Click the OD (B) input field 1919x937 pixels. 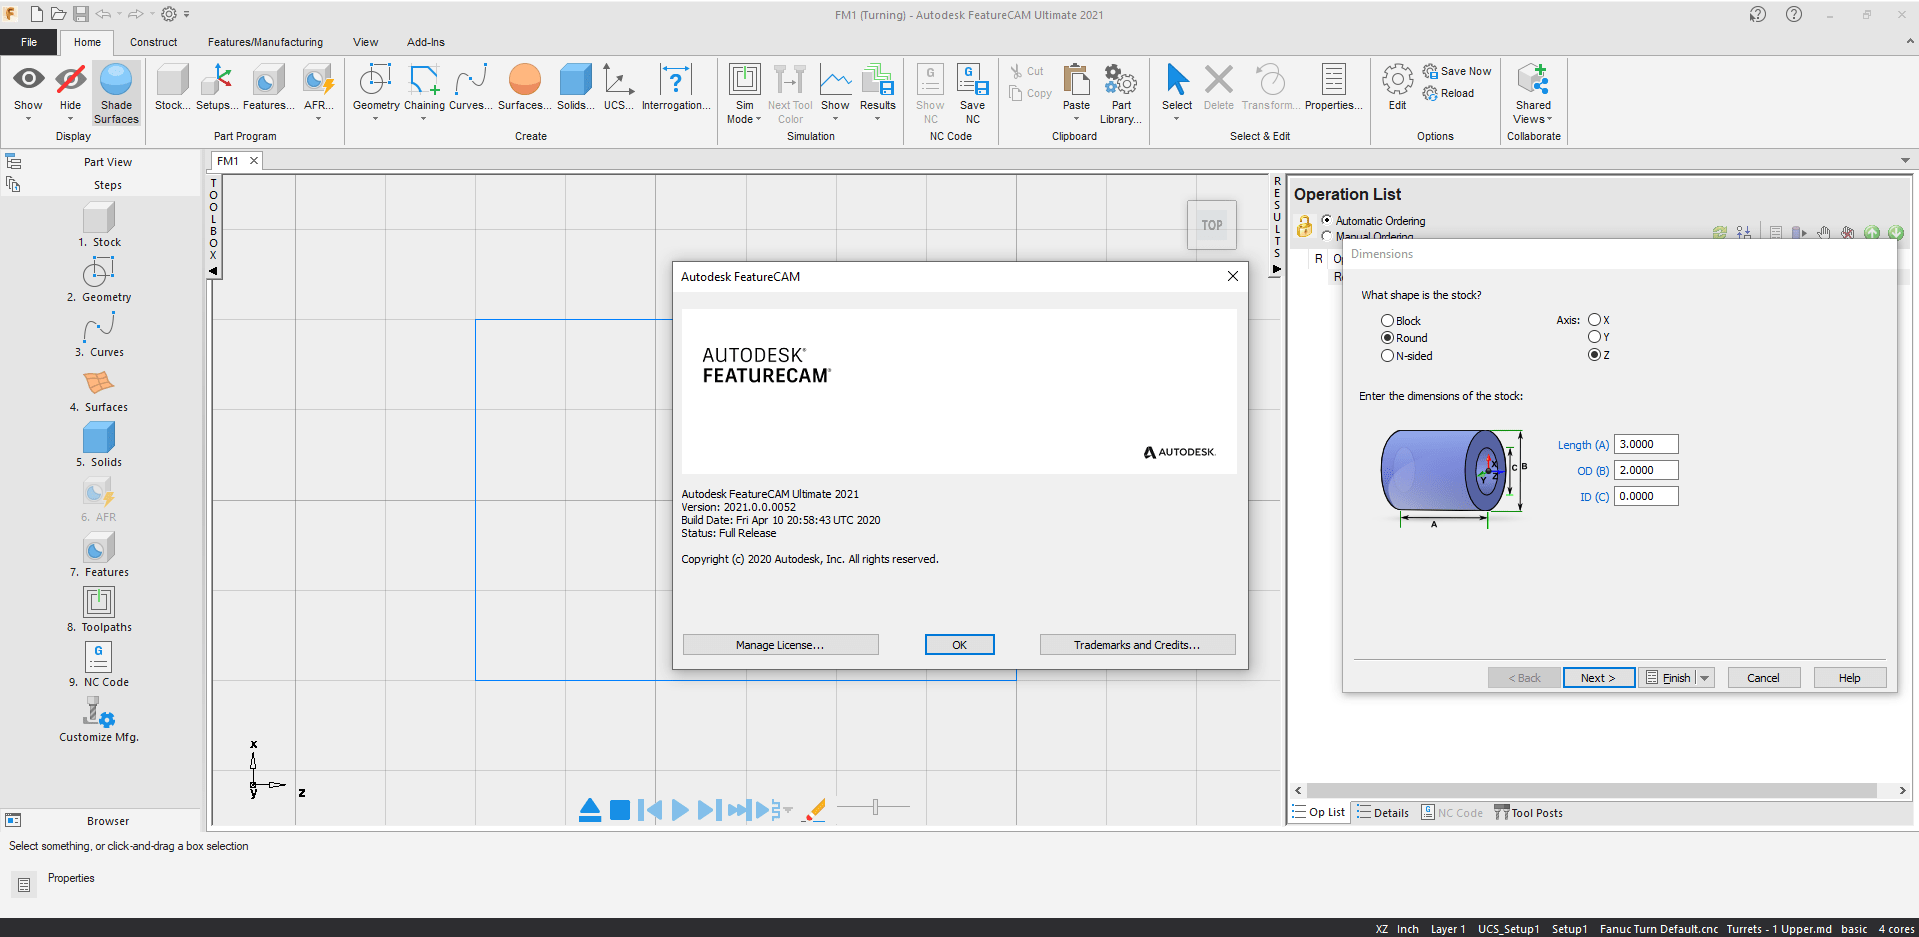point(1646,470)
